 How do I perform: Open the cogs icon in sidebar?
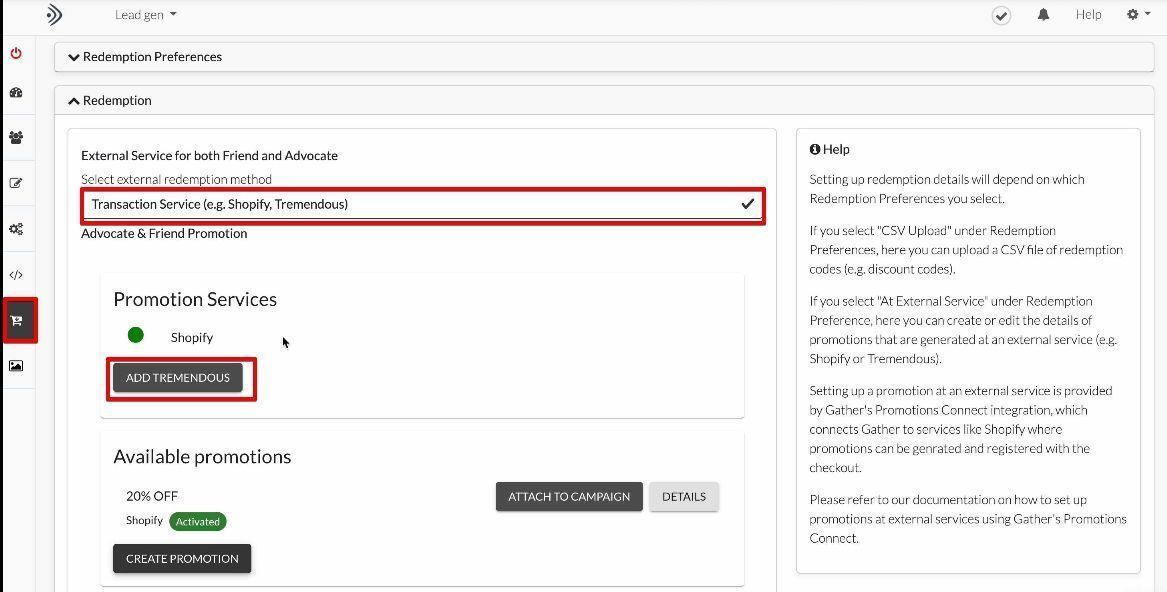click(16, 229)
